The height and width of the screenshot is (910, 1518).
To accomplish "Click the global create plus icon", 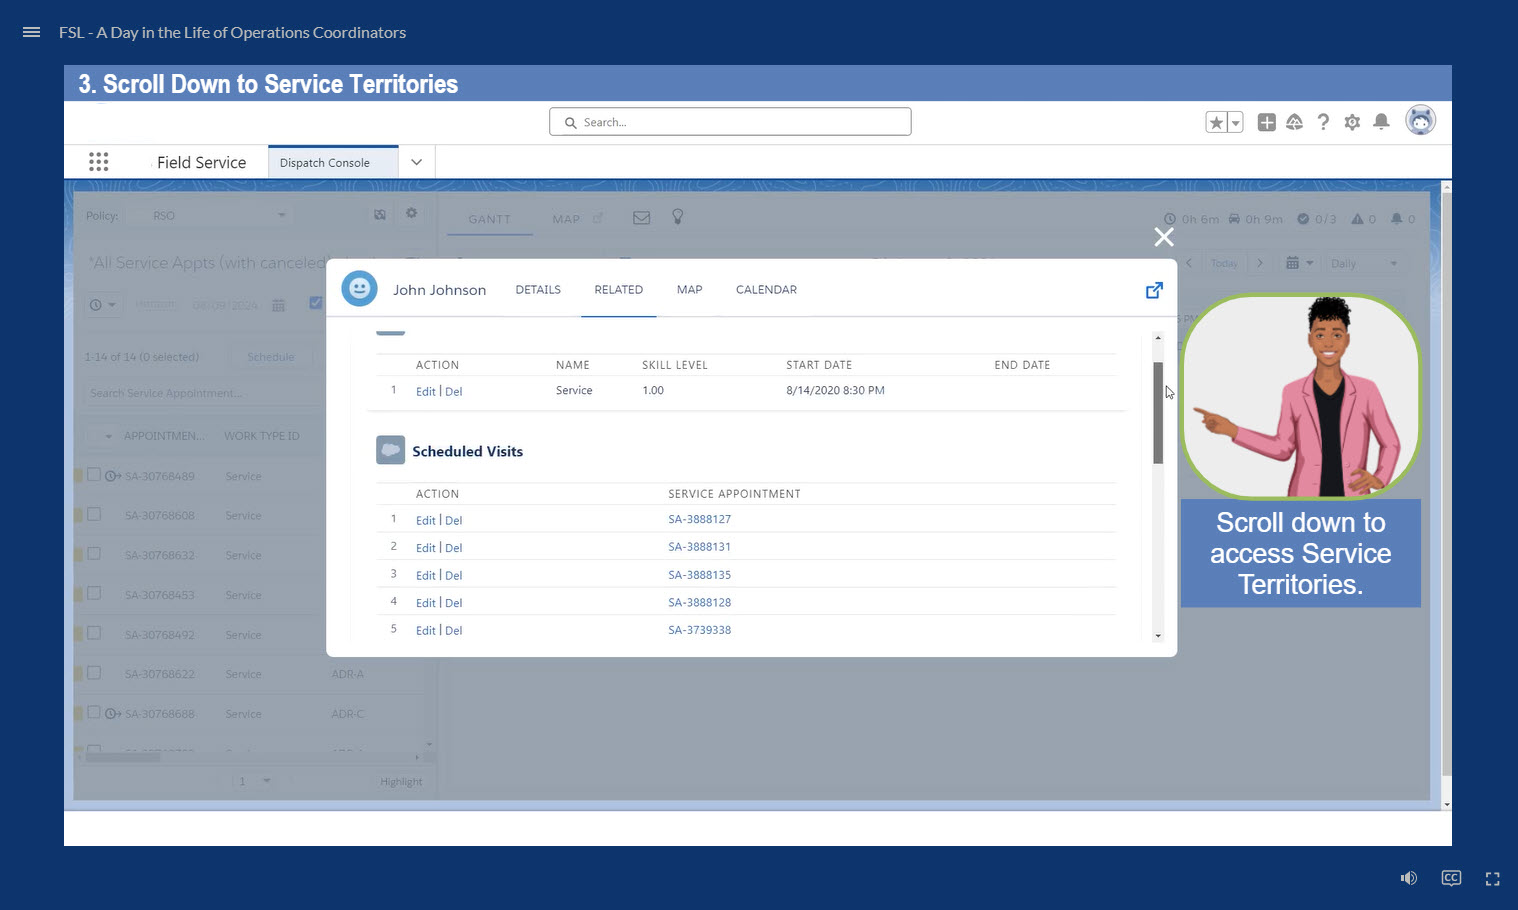I will [x=1266, y=121].
